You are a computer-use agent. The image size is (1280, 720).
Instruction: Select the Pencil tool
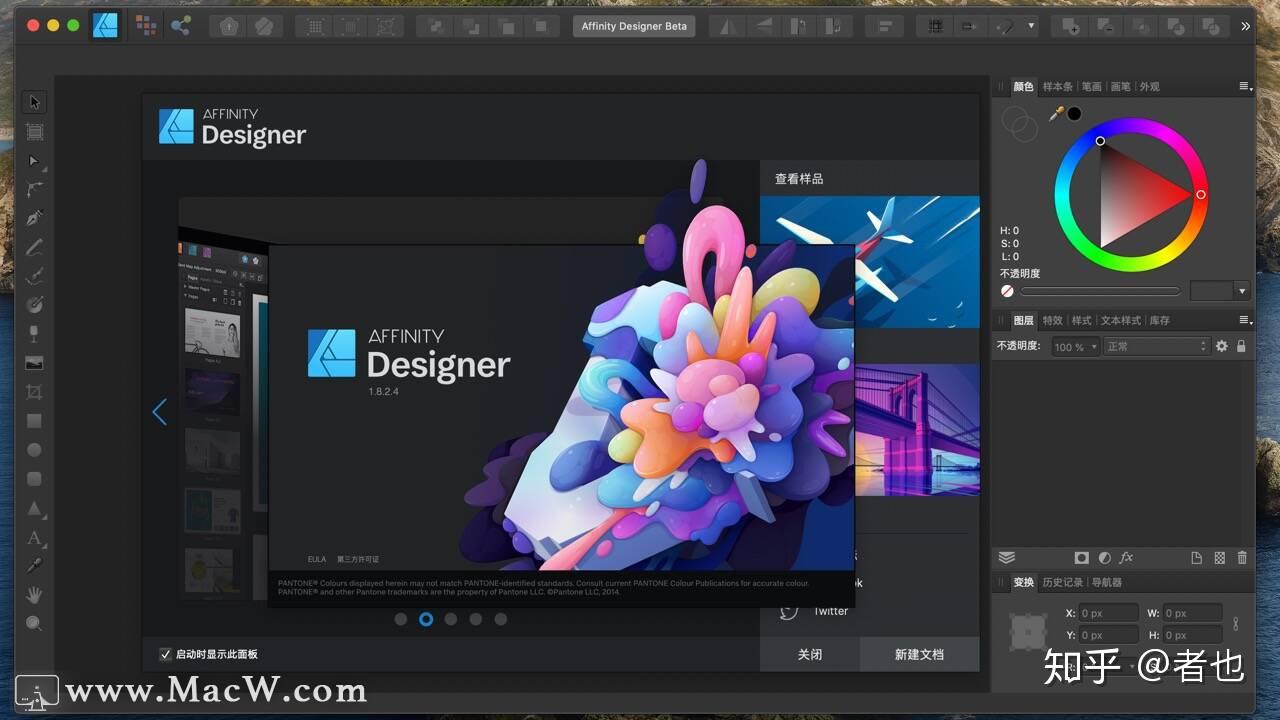(x=35, y=247)
